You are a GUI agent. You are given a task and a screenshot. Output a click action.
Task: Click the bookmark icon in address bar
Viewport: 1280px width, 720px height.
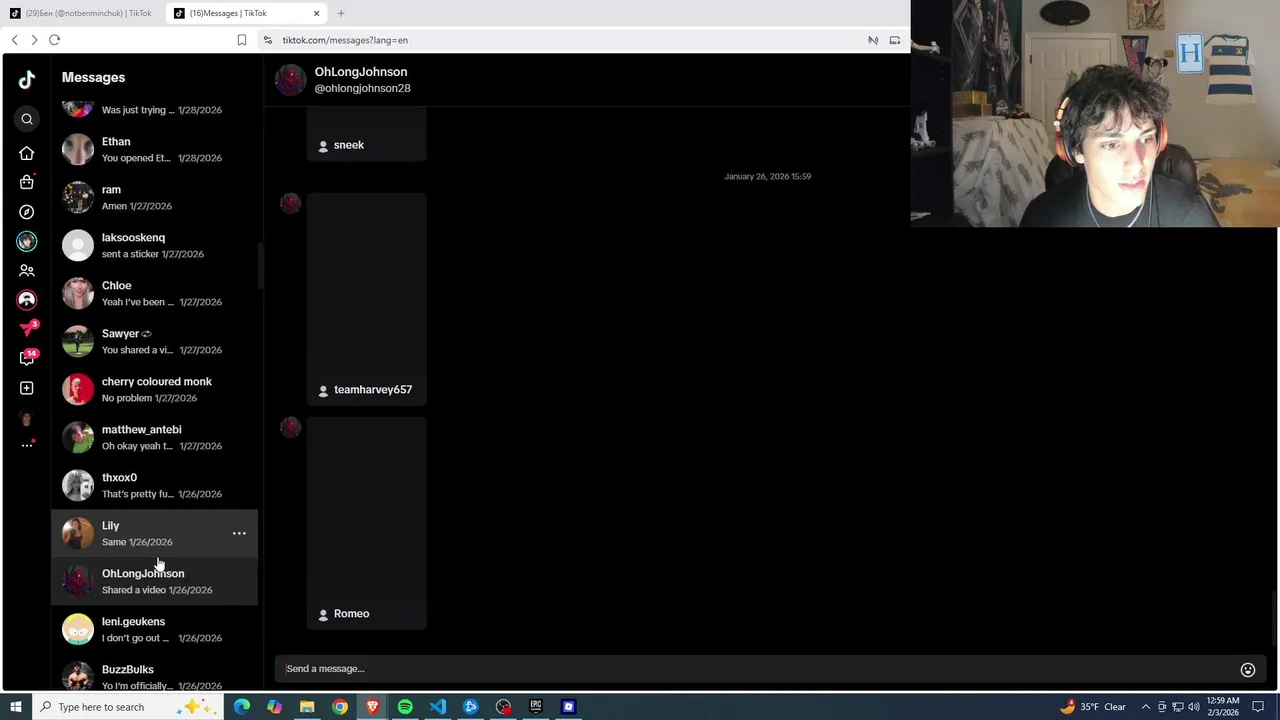(x=242, y=40)
